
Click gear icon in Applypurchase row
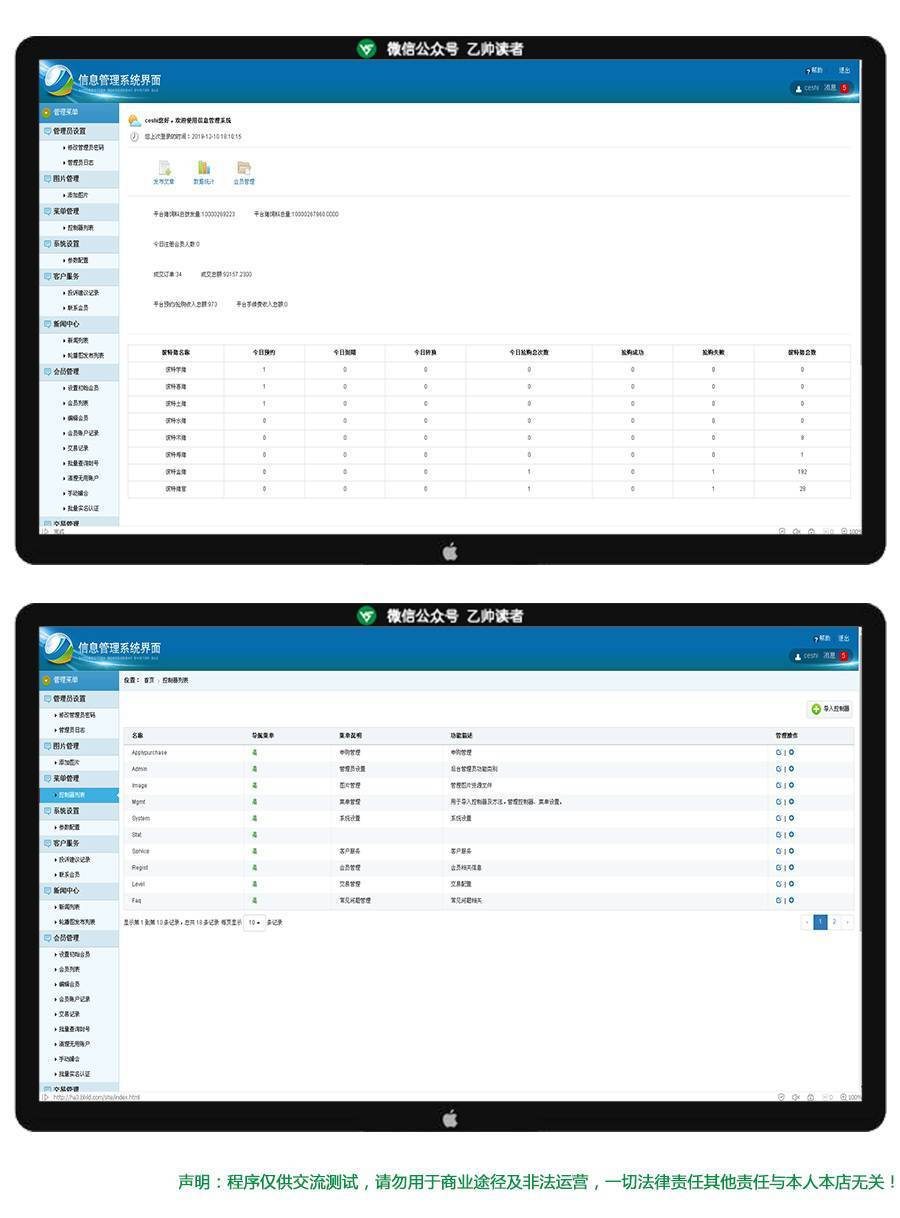point(791,752)
